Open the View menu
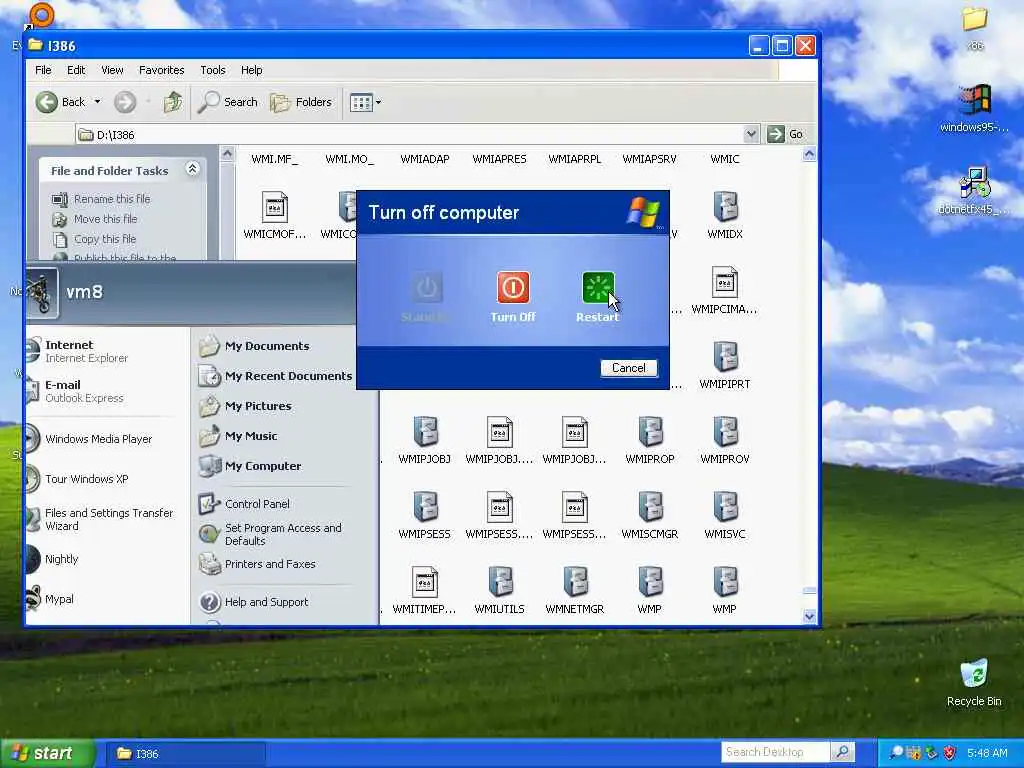1024x768 pixels. coord(112,70)
